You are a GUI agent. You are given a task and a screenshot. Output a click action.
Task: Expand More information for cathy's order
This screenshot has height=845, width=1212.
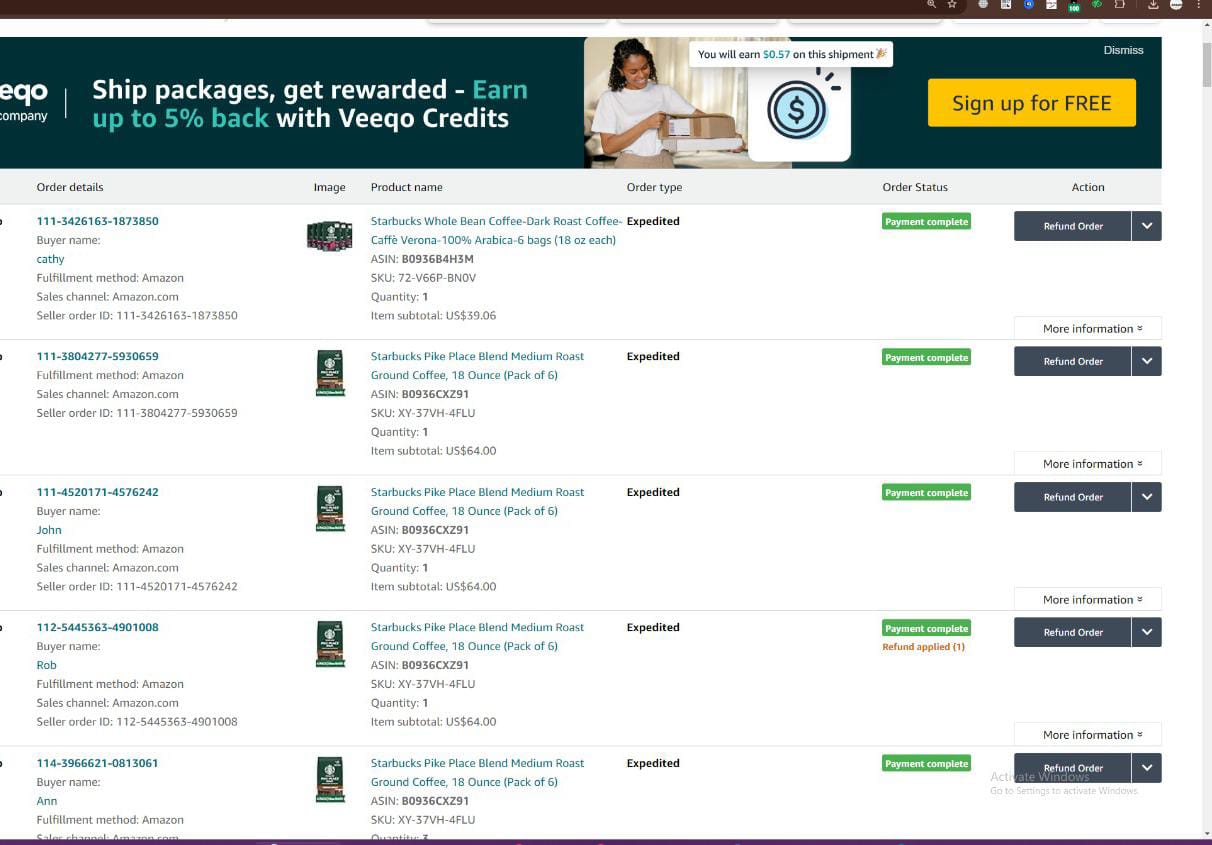[1088, 329]
